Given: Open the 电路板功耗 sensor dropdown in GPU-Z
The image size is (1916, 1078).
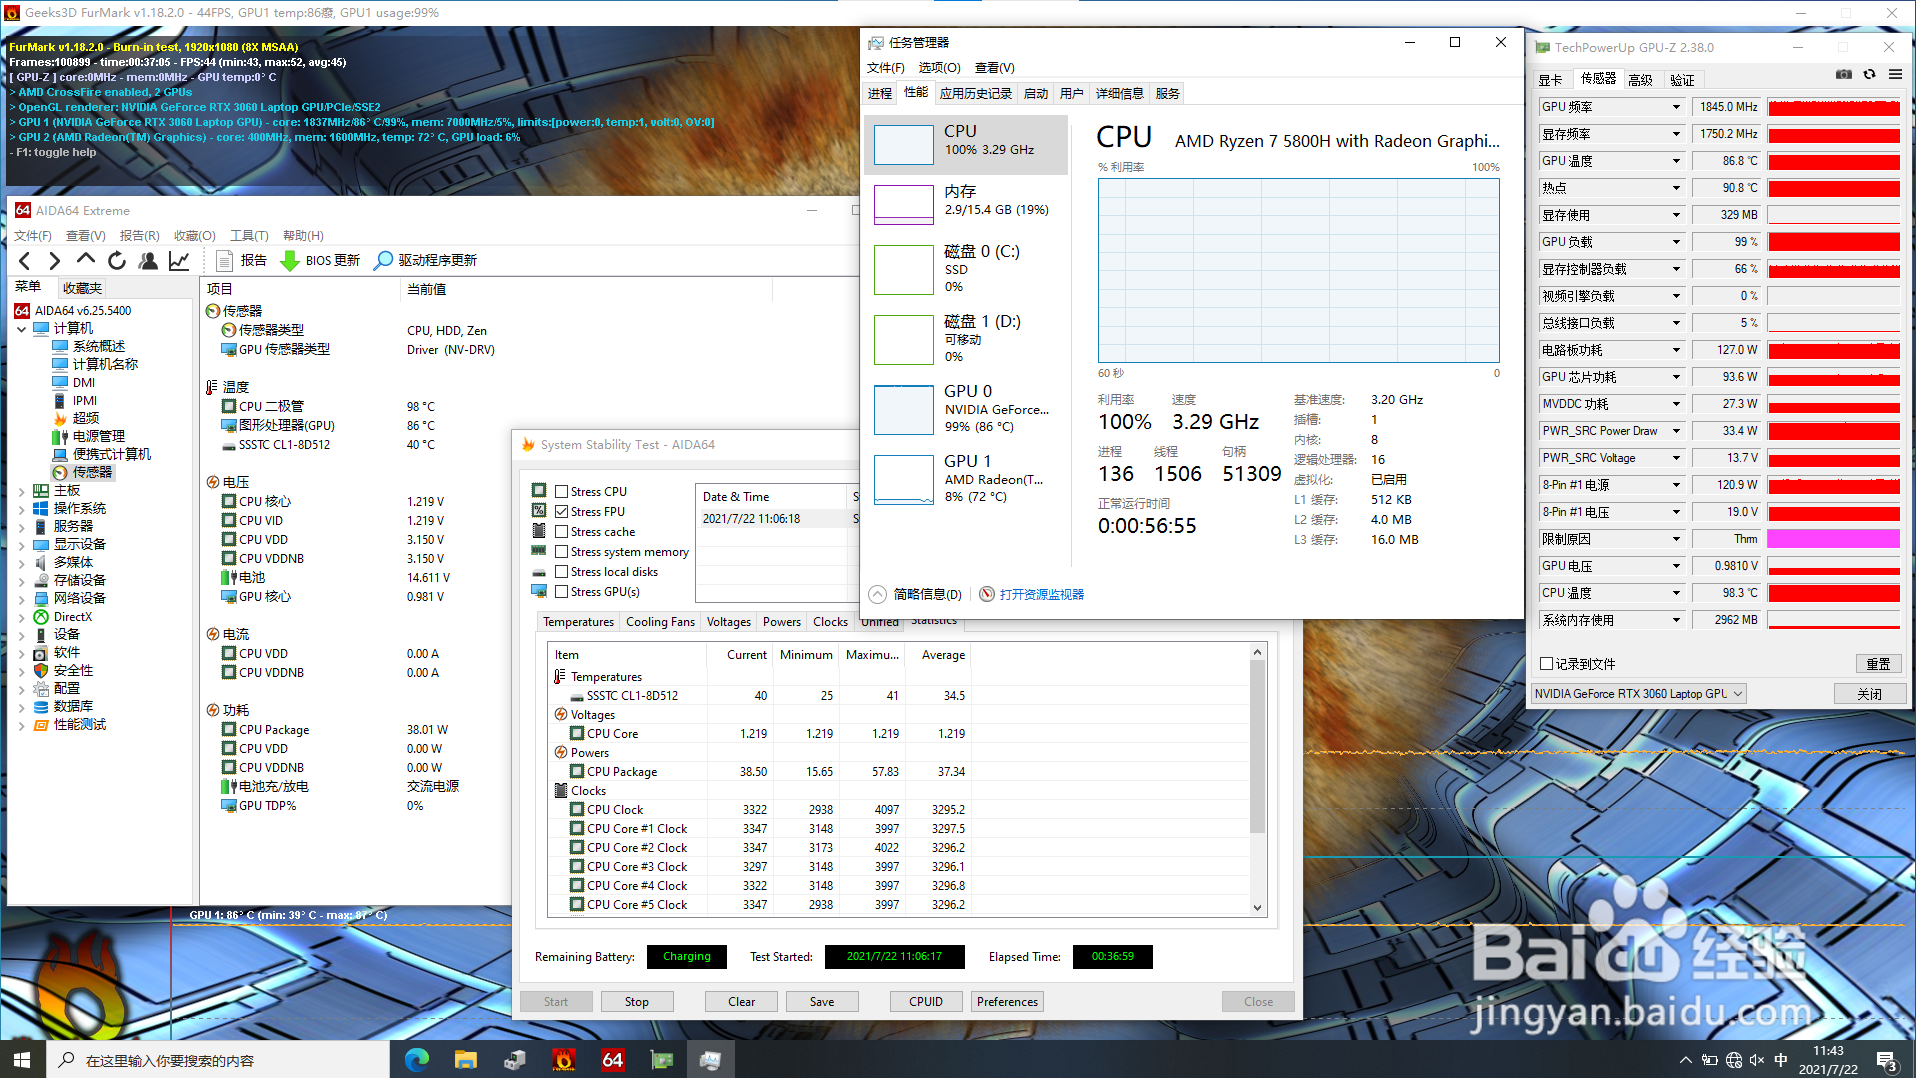Looking at the screenshot, I should 1676,350.
